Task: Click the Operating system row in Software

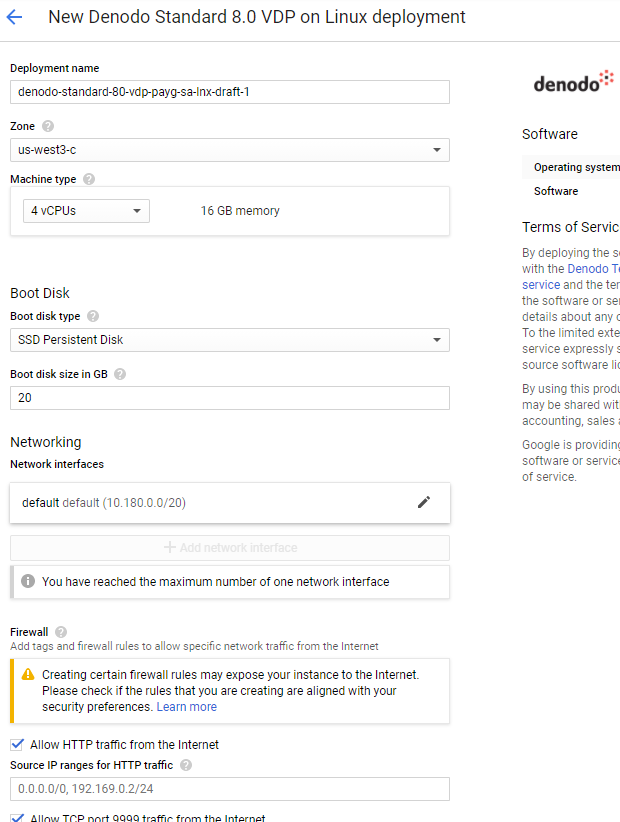Action: 571,167
